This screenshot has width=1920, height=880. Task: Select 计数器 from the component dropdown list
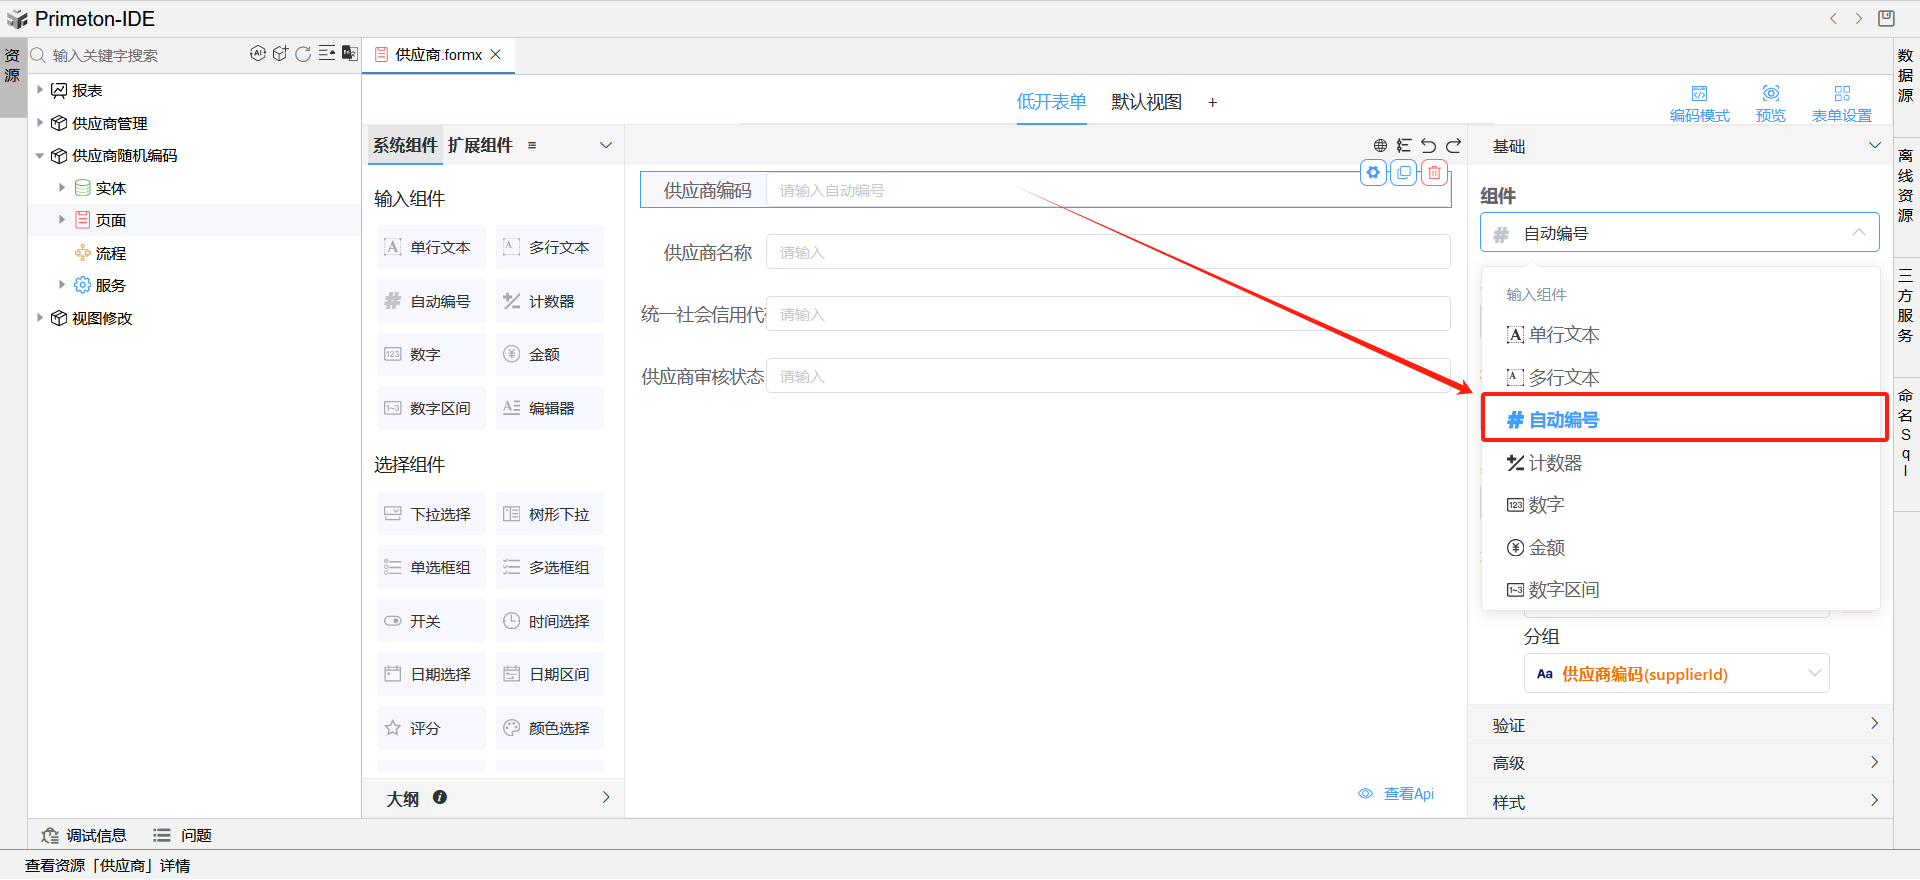coord(1555,463)
